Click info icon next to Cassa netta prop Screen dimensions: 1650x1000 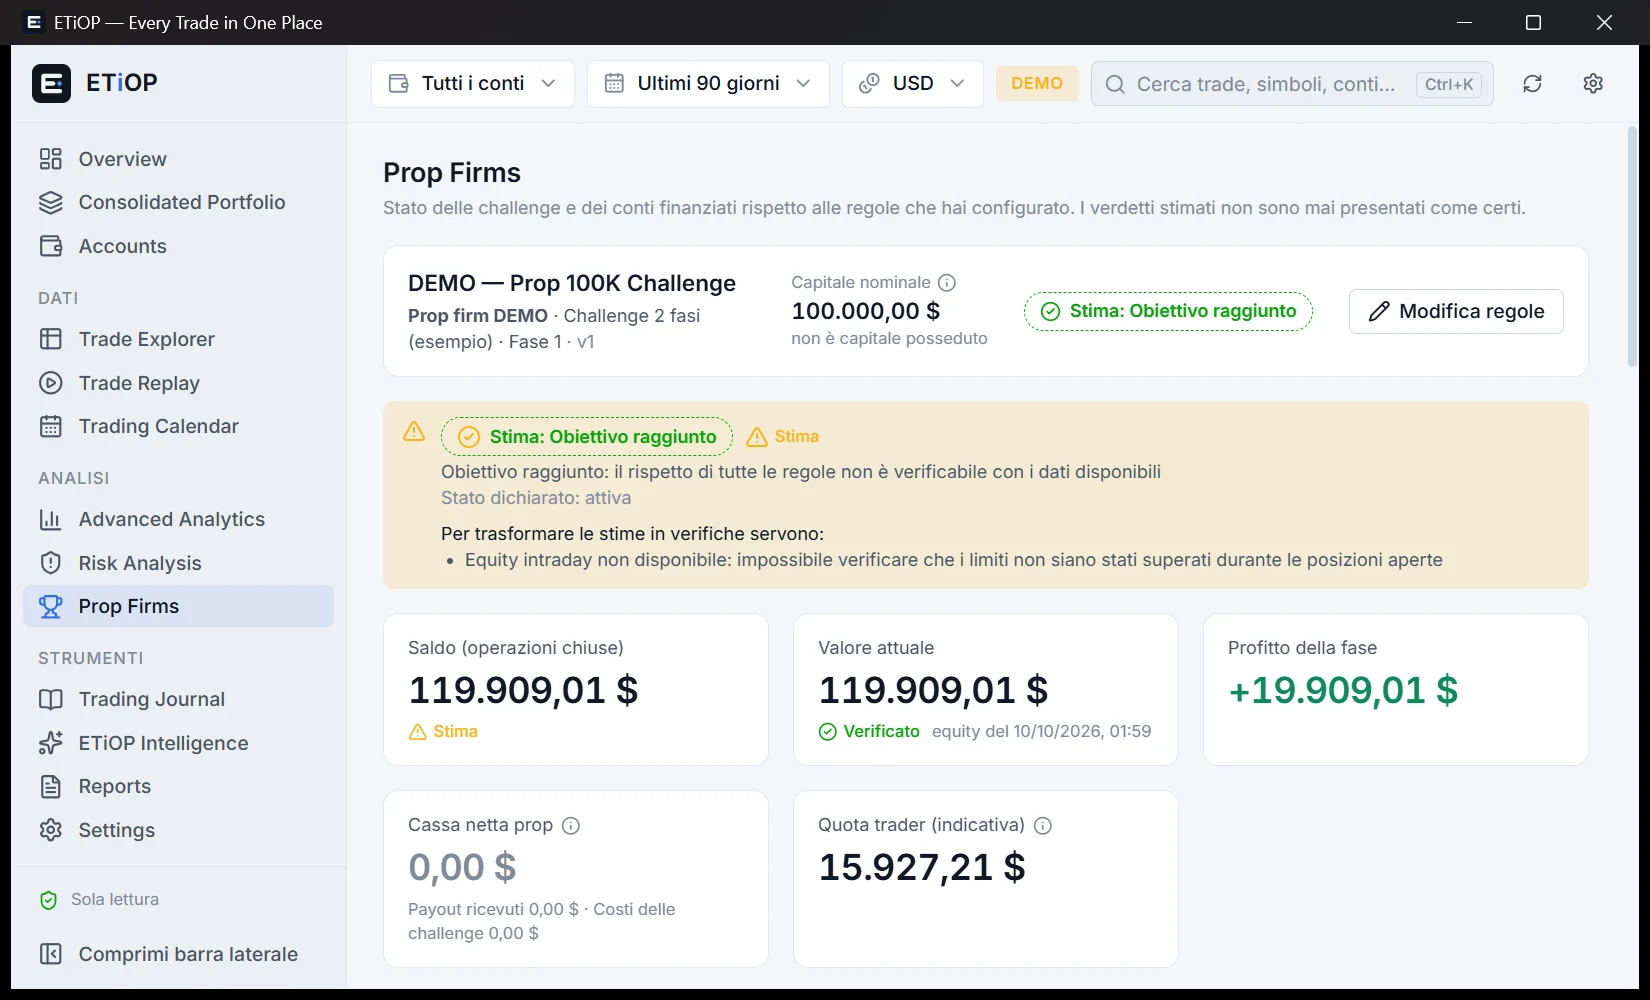point(571,826)
